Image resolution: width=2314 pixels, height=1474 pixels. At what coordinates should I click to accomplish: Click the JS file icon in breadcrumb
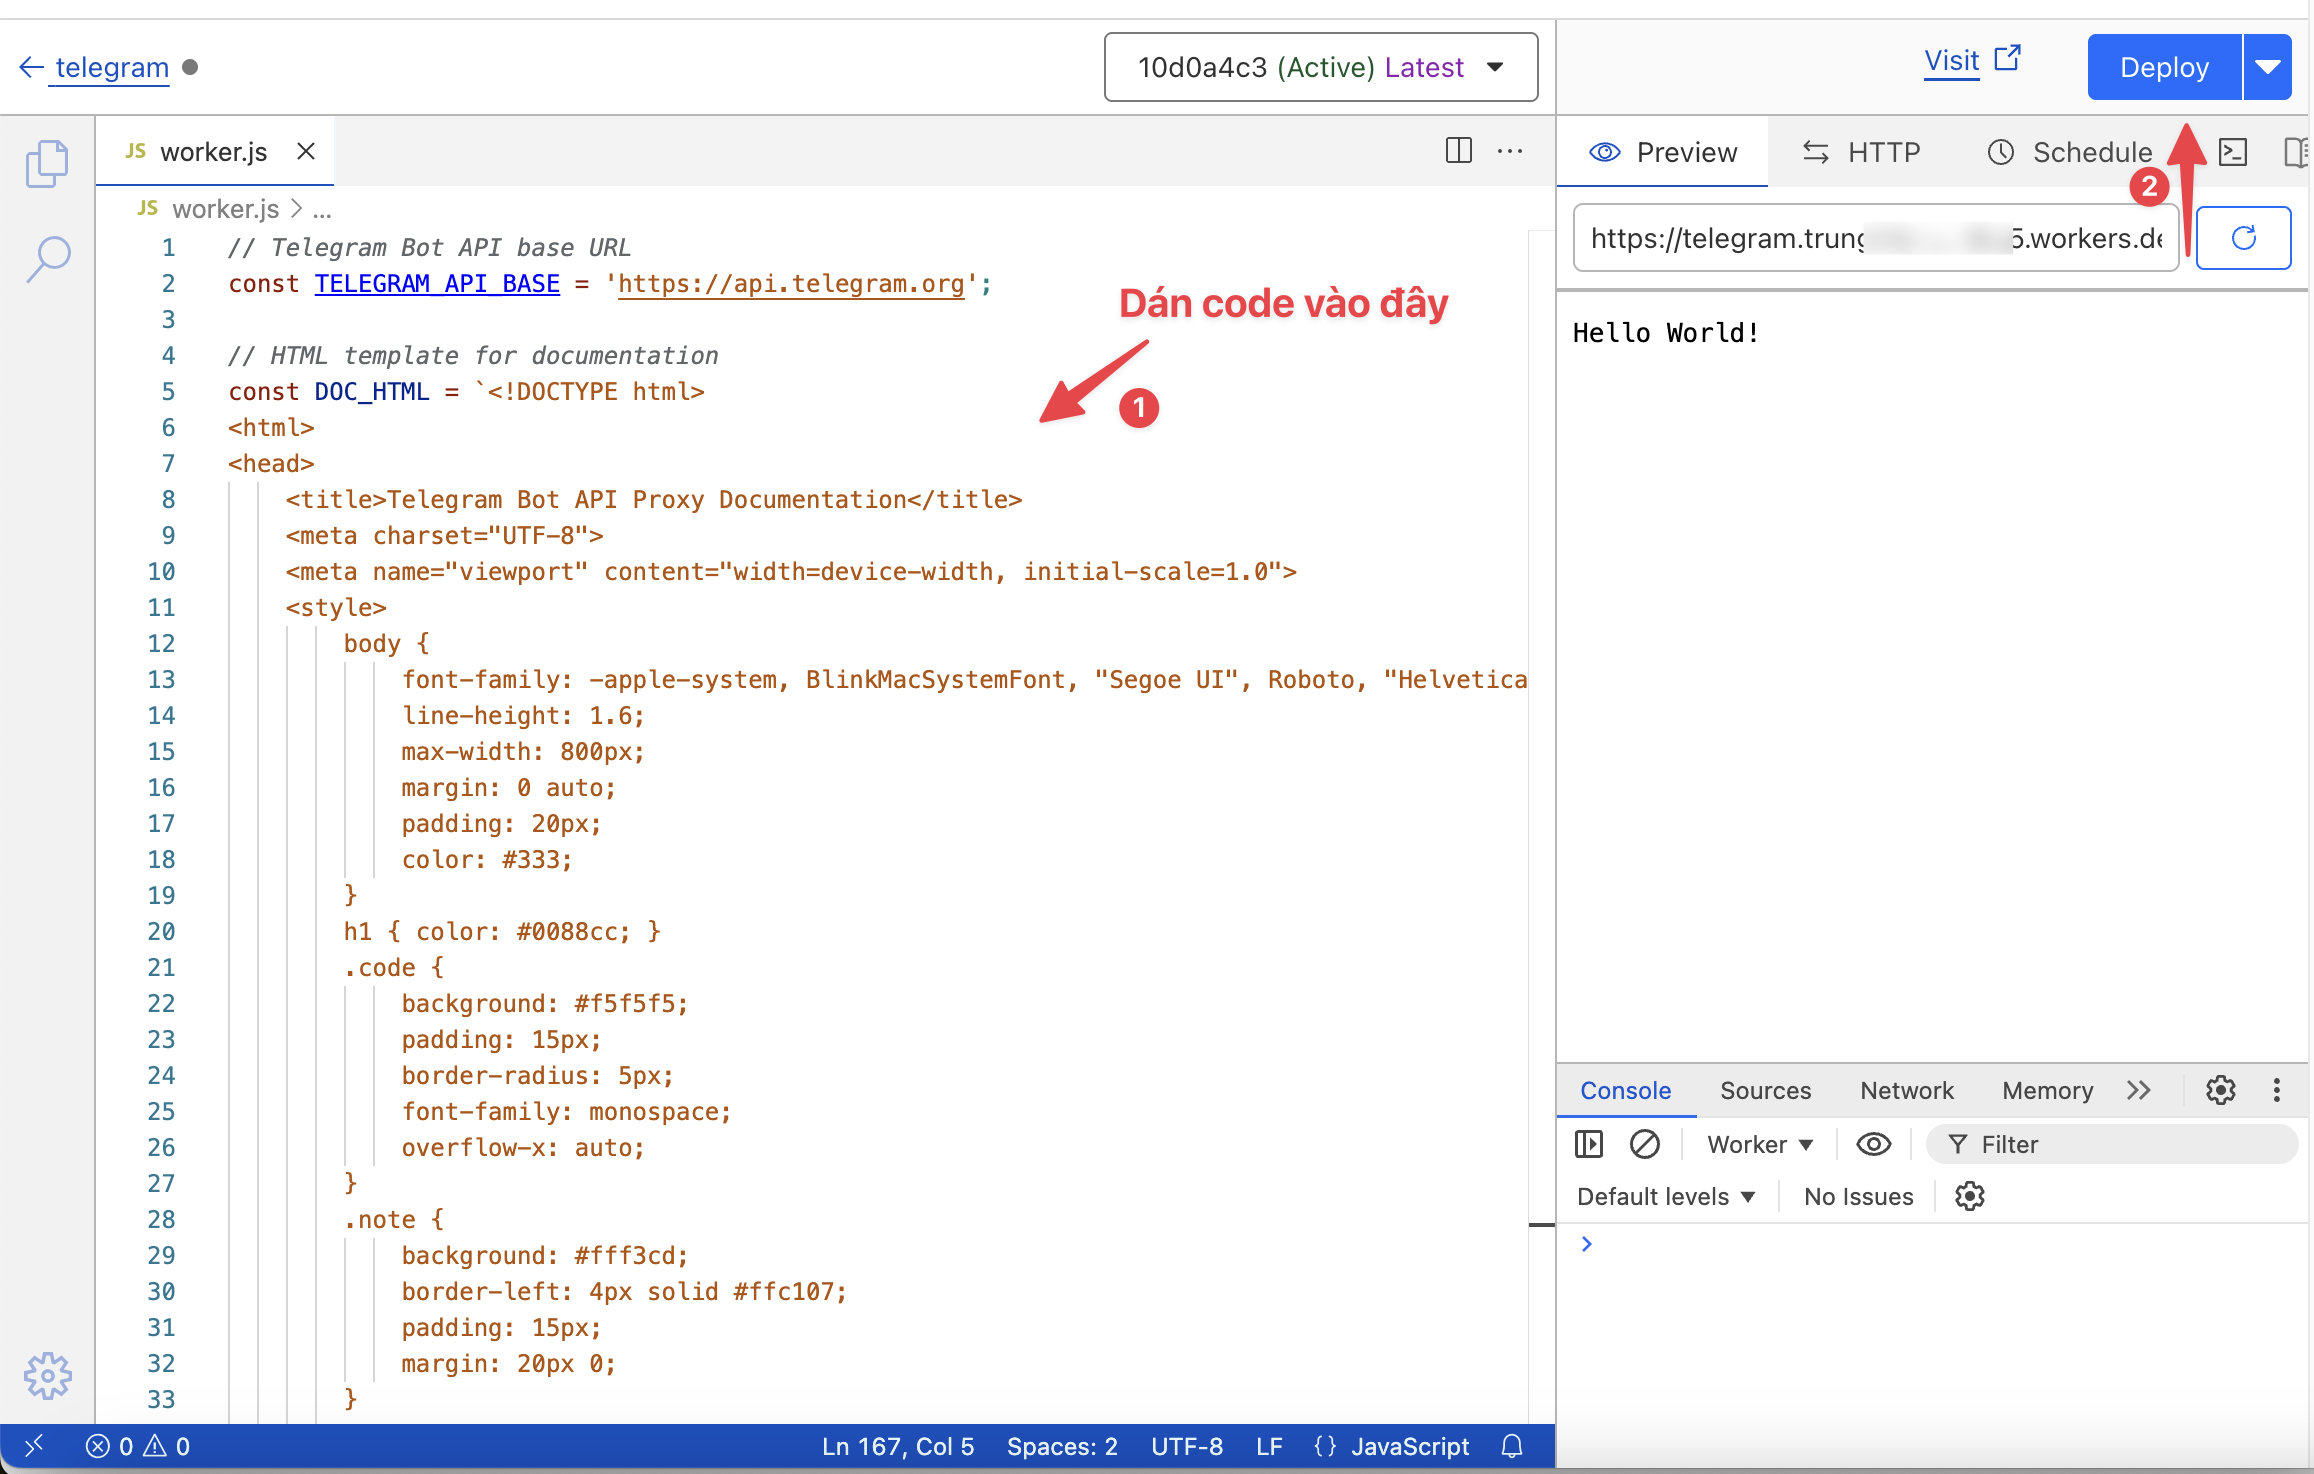(x=148, y=208)
